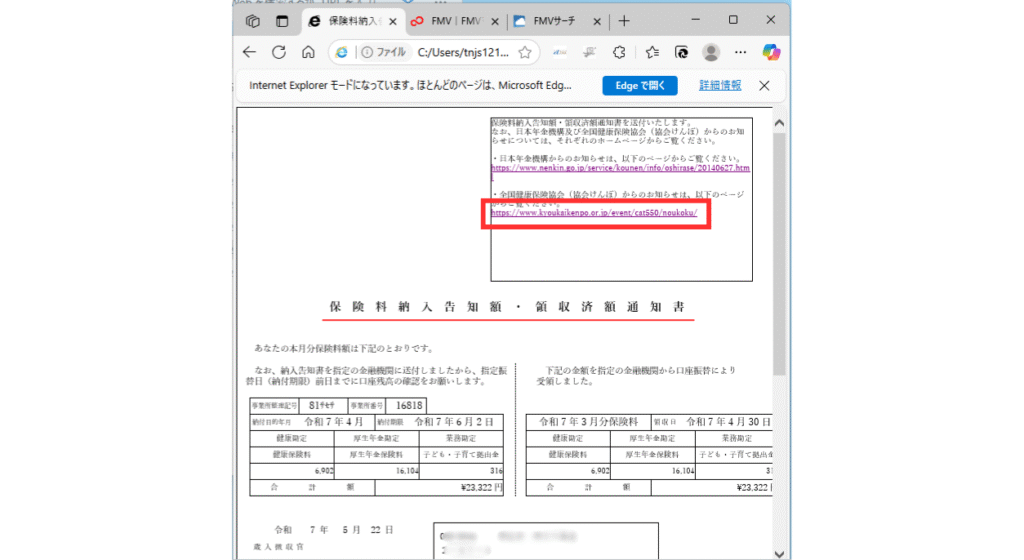The image size is (1024, 560).
Task: Open the browser essentials icon
Action: click(x=681, y=52)
